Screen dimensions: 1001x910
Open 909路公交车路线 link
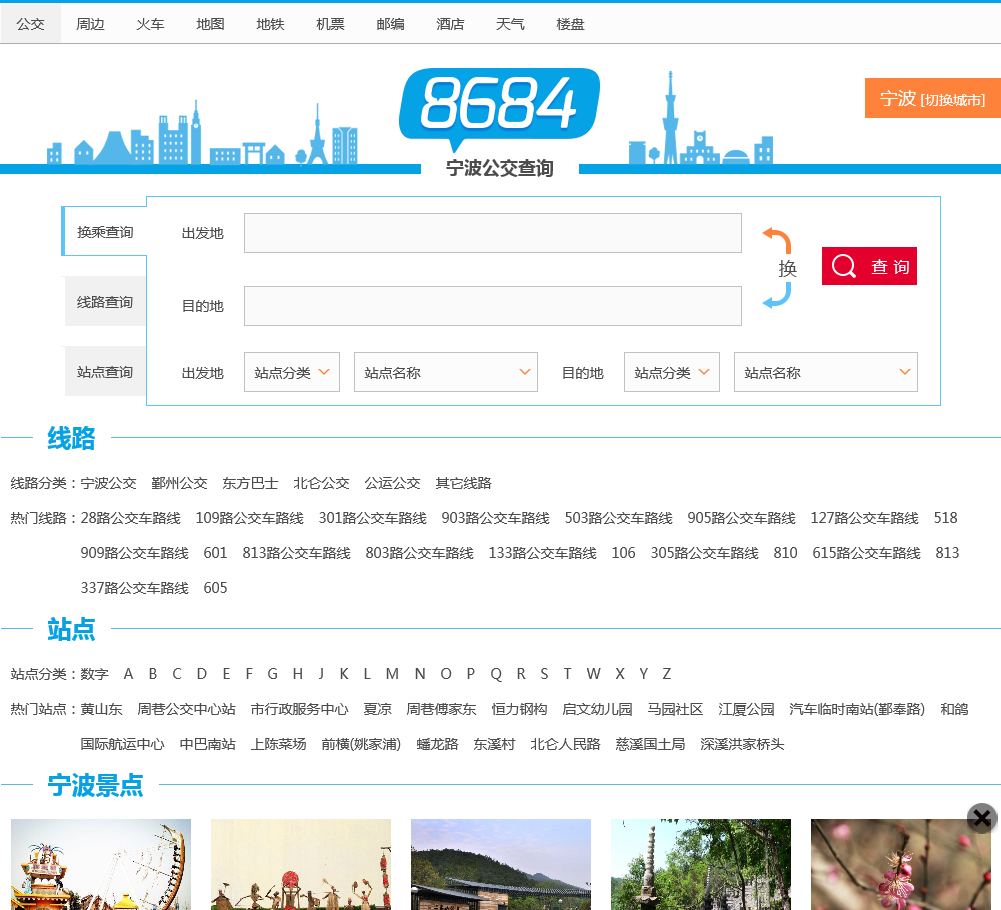click(x=135, y=553)
